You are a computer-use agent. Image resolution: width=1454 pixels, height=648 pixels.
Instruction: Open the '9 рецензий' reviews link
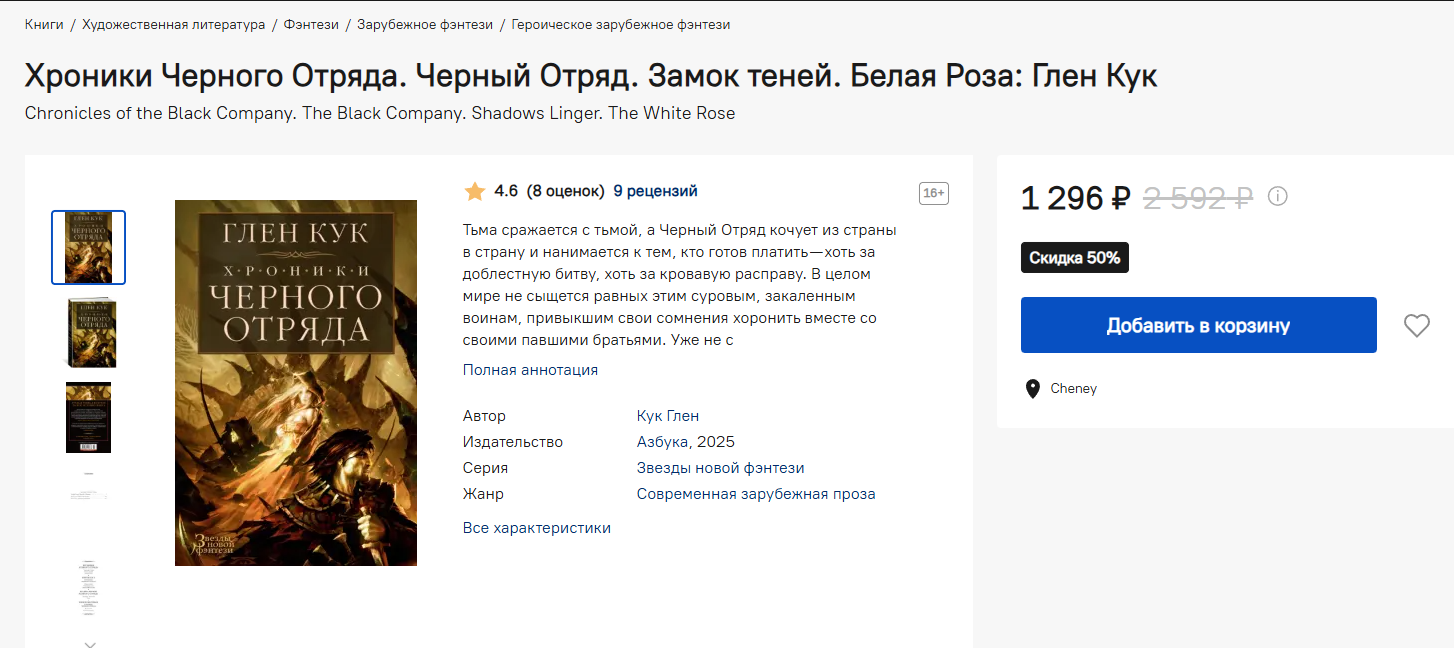[x=655, y=191]
